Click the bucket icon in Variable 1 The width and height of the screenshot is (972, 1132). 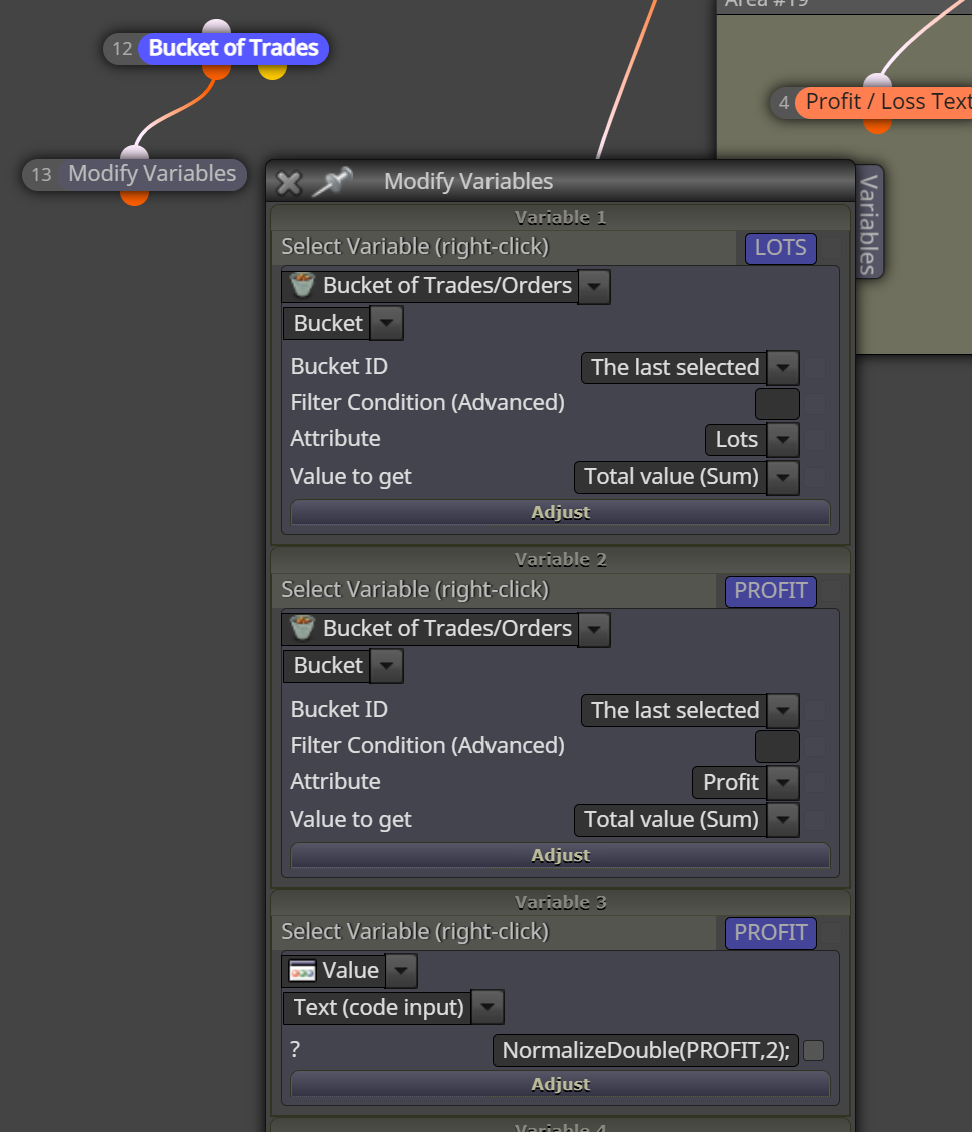pos(303,285)
